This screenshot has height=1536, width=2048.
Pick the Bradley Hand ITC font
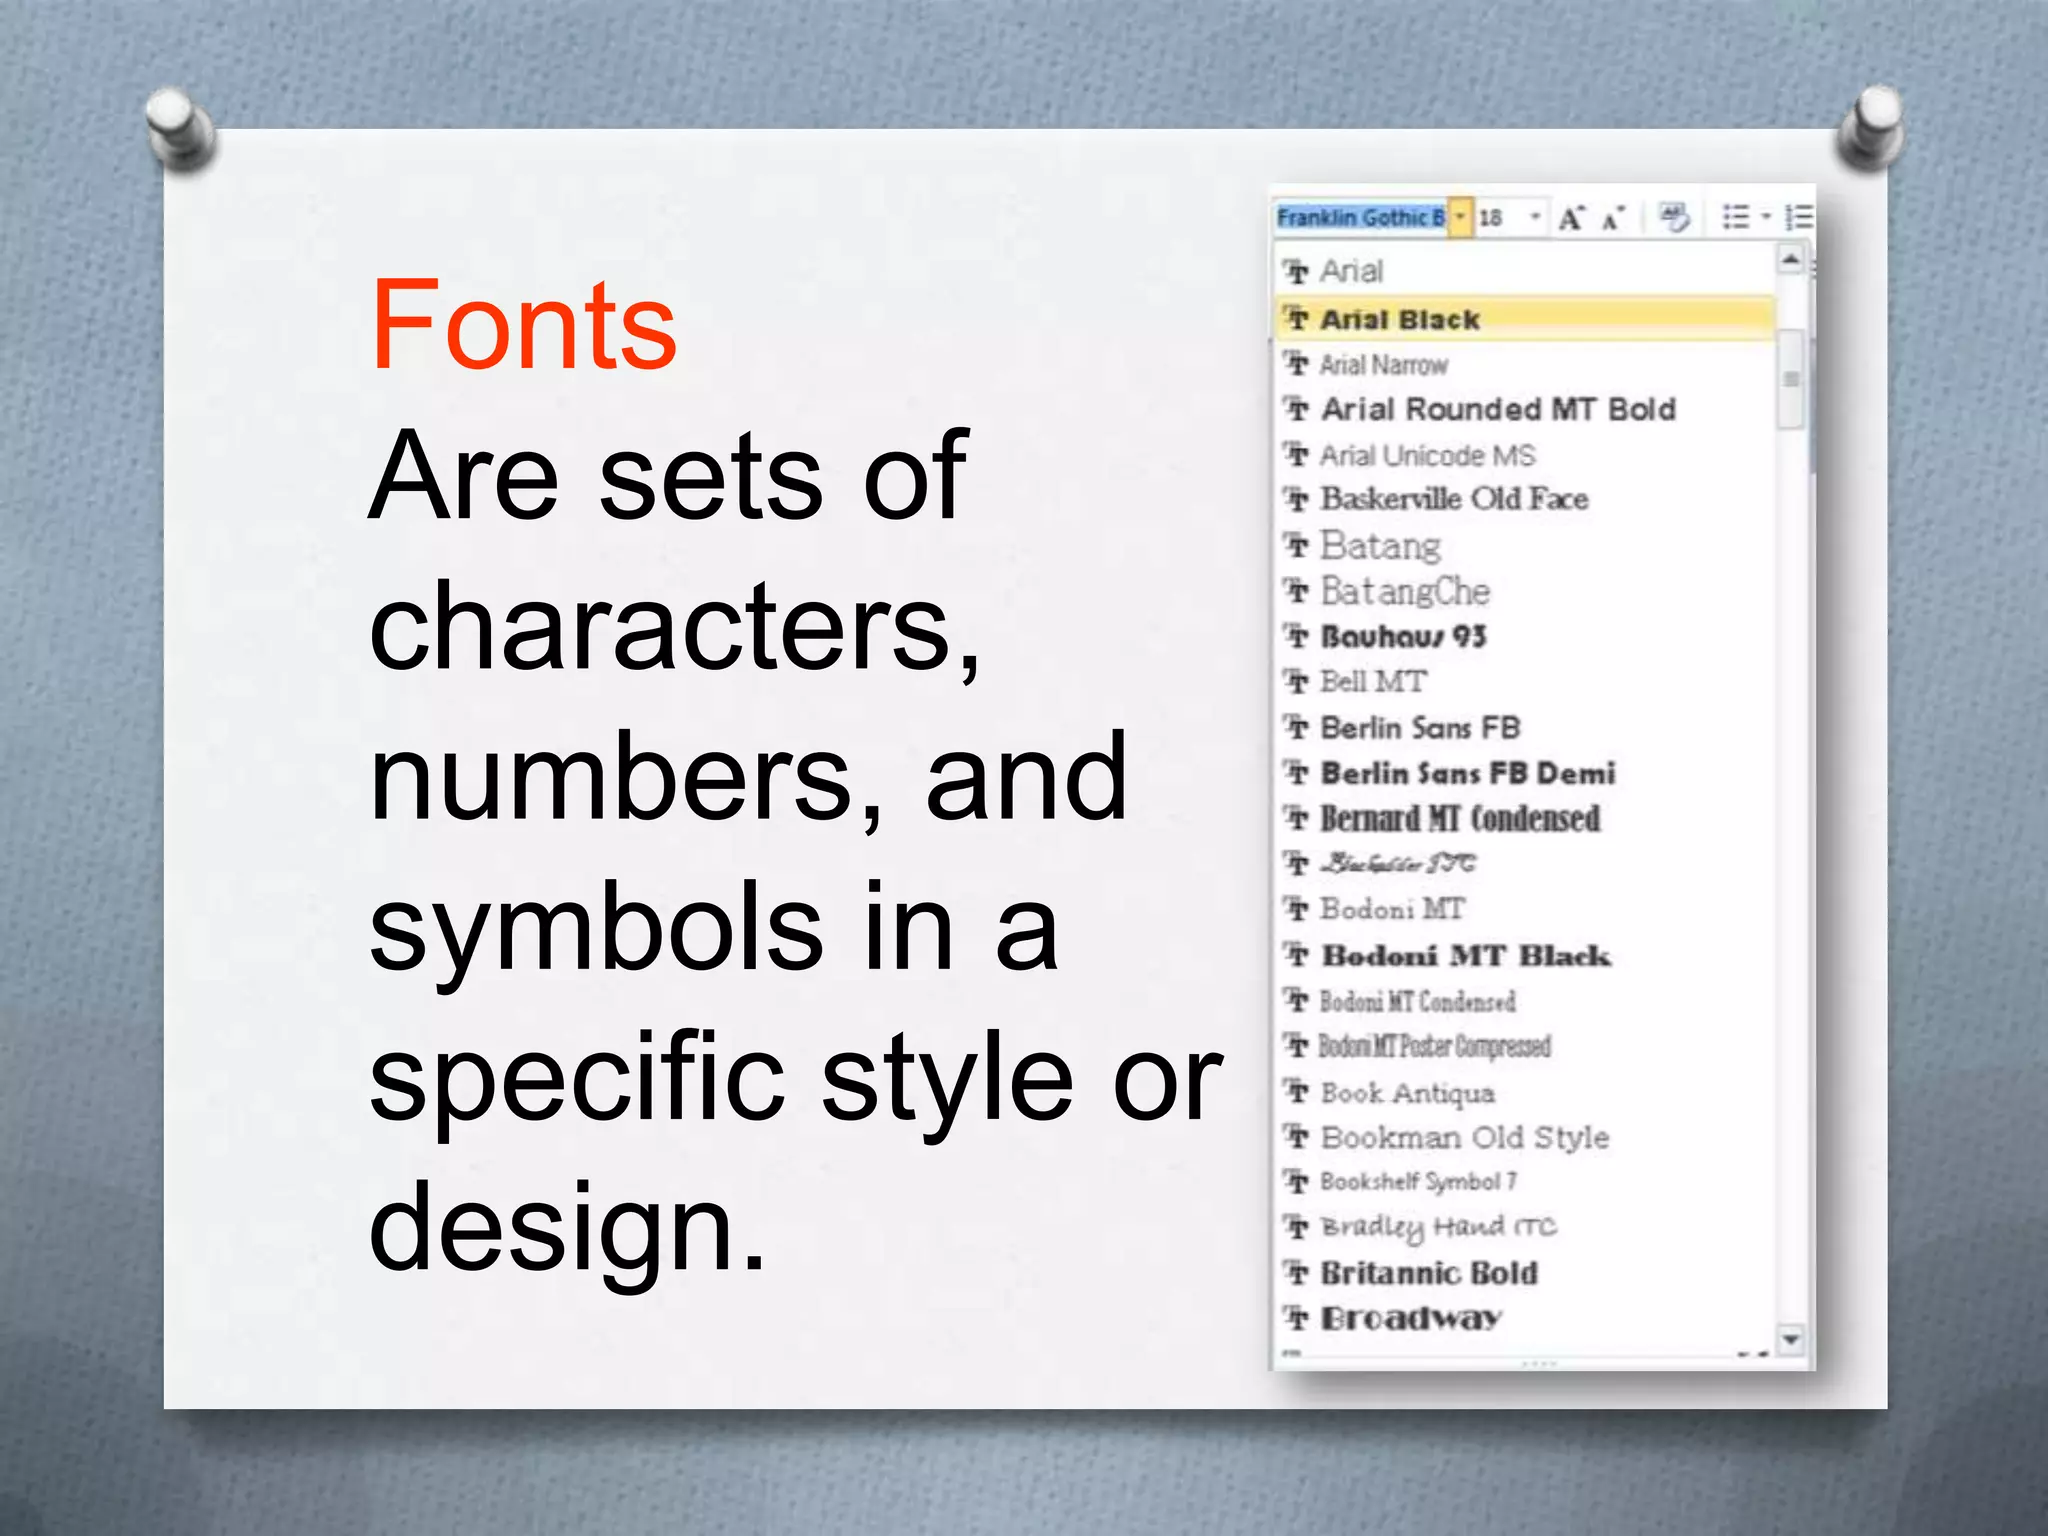pyautogui.click(x=1526, y=1227)
